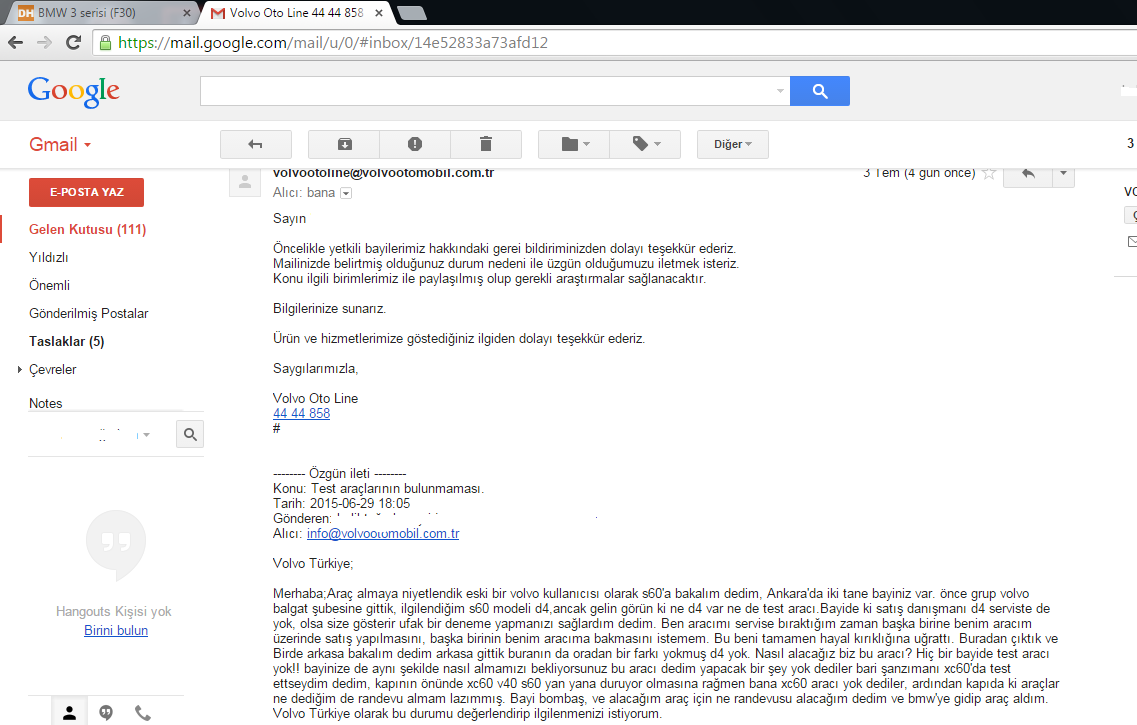
Task: Reply using the arrow icon beside date
Action: tap(1028, 174)
